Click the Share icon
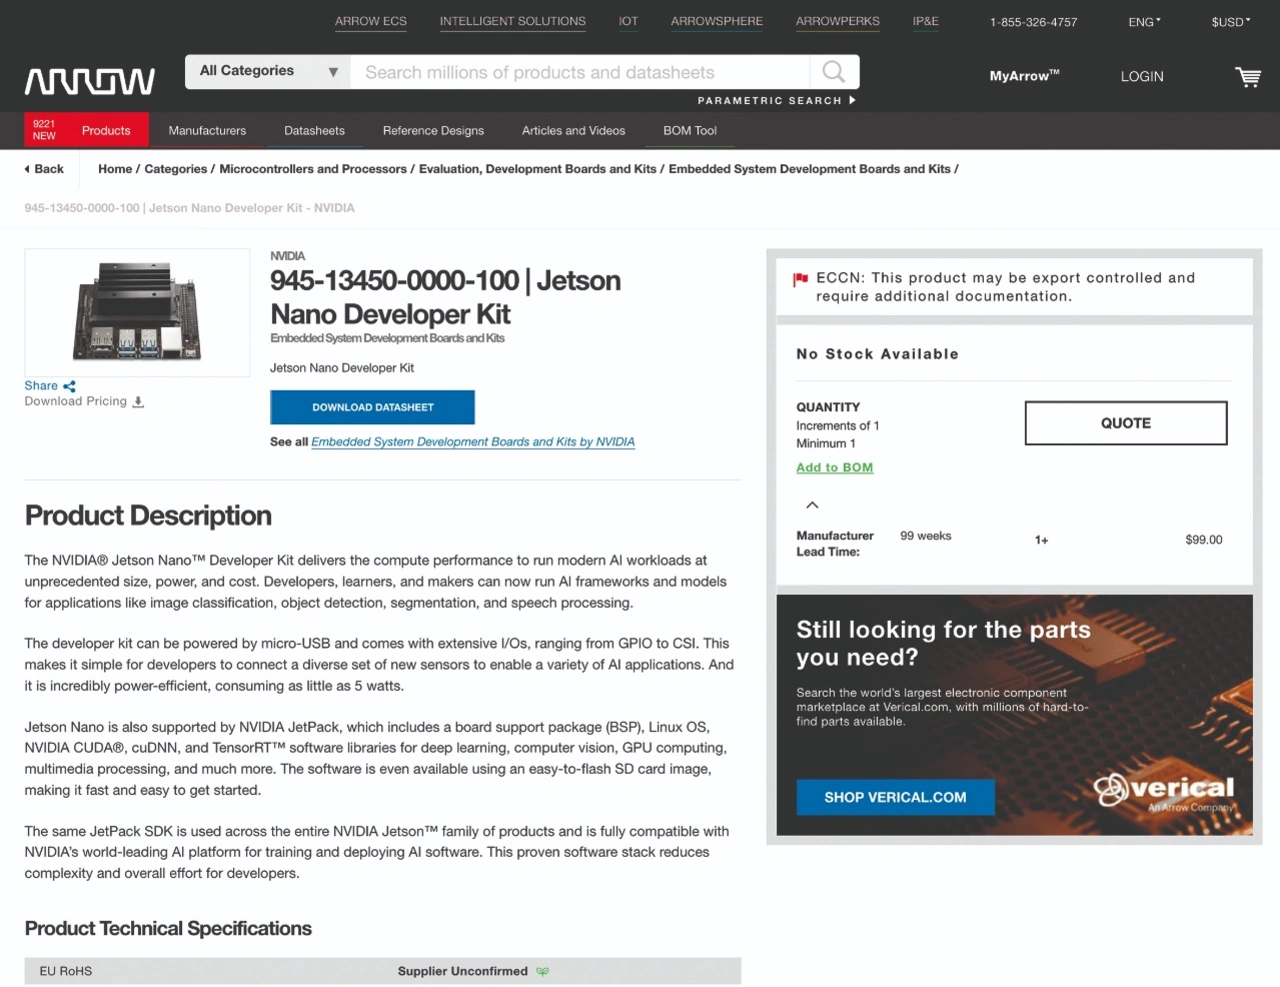This screenshot has height=987, width=1280. coord(69,386)
